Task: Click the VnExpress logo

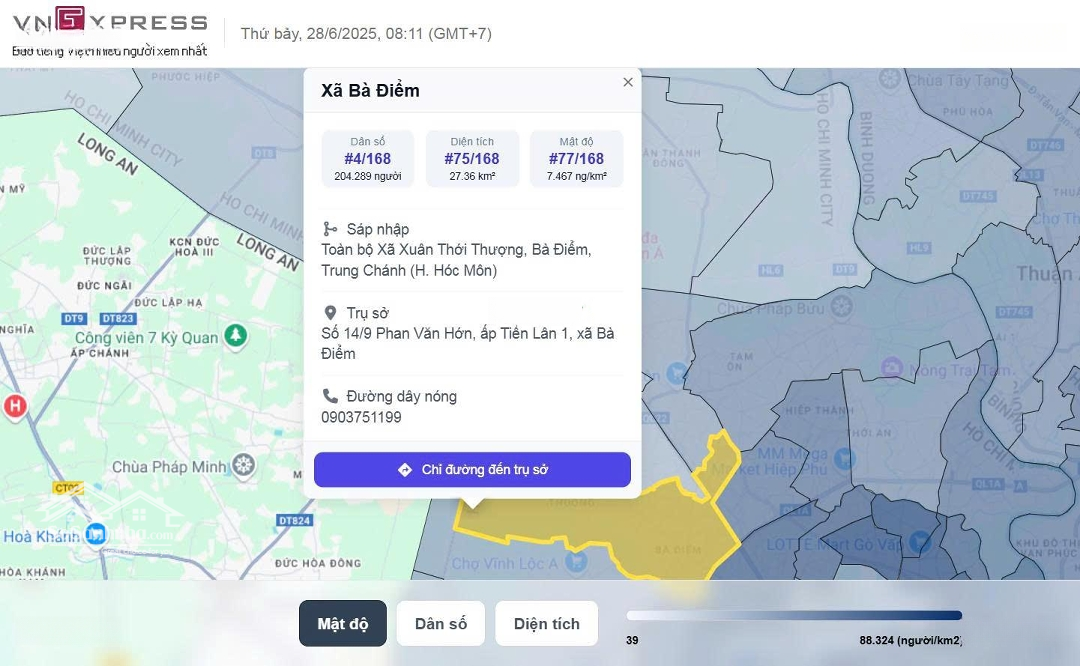Action: click(x=110, y=22)
